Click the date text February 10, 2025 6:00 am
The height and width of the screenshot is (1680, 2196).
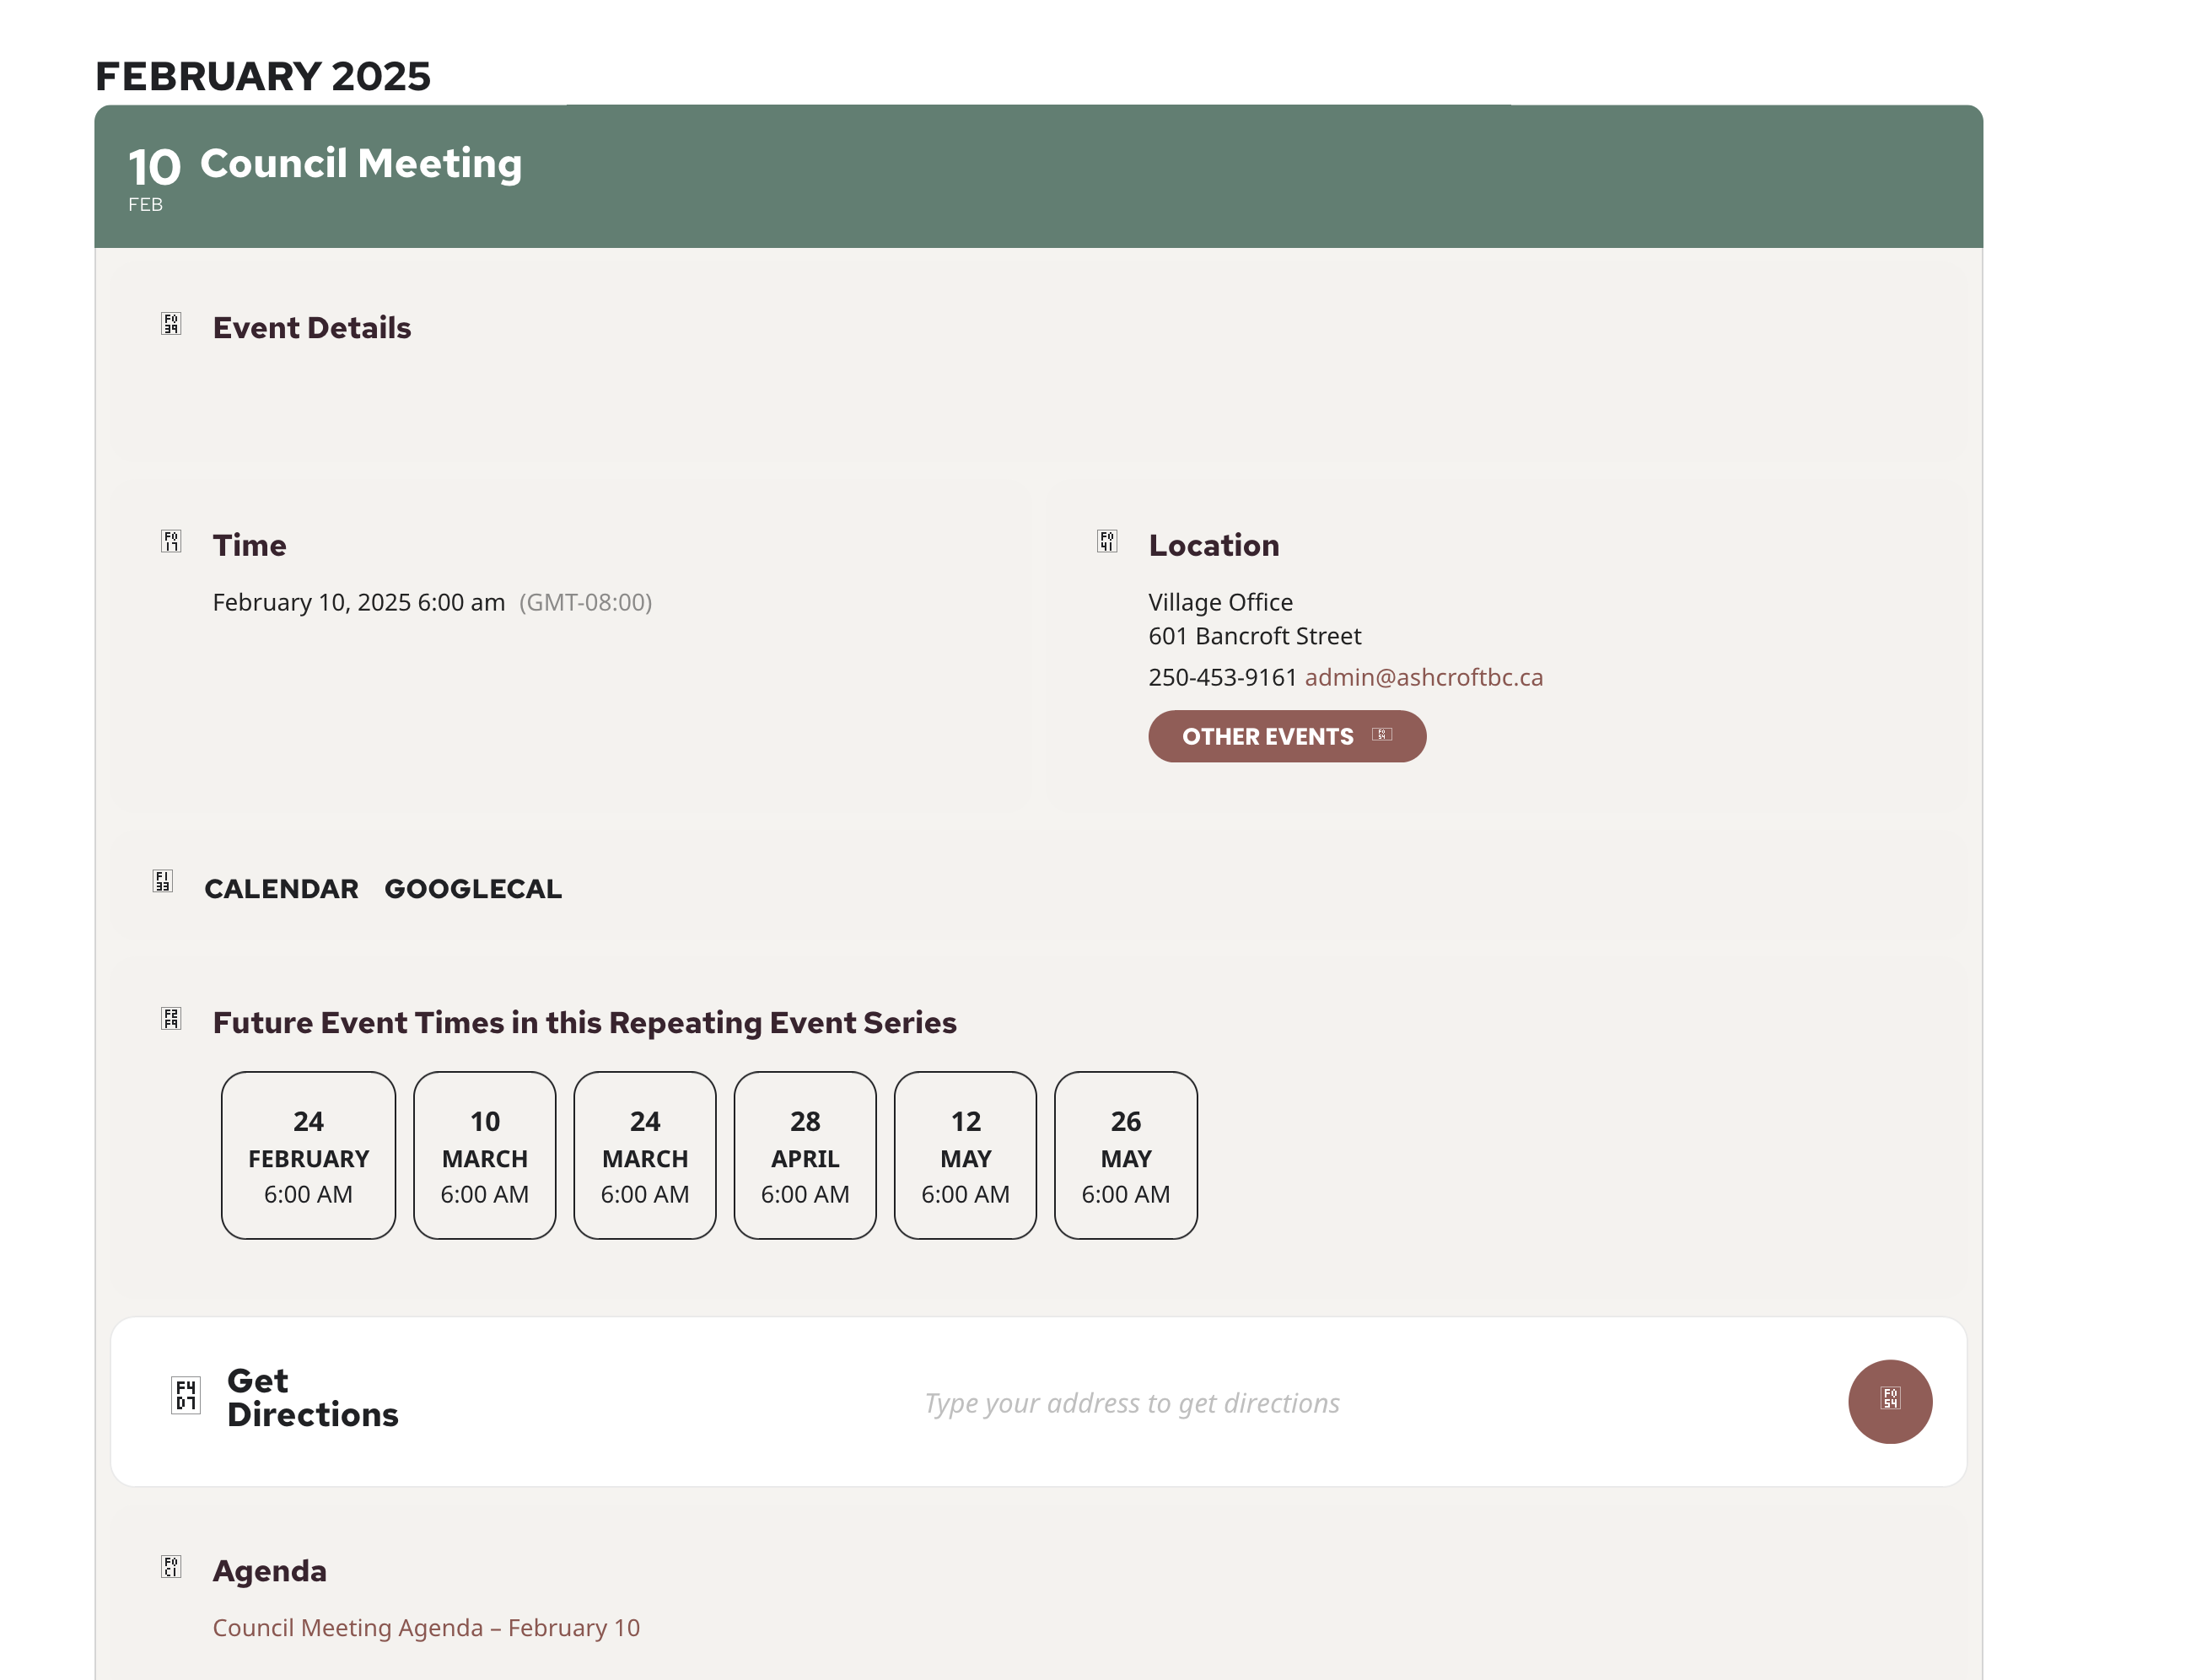click(359, 602)
